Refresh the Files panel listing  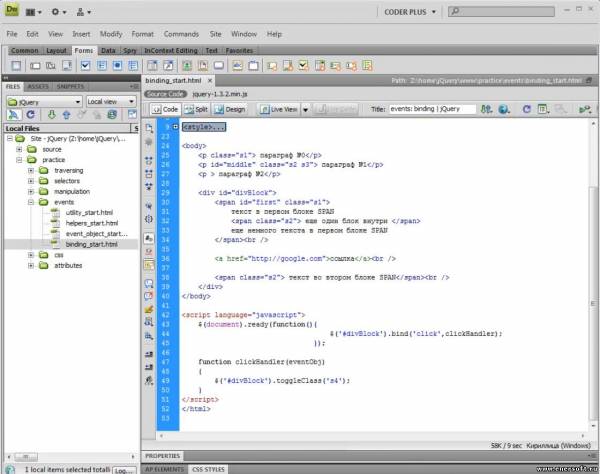point(31,114)
